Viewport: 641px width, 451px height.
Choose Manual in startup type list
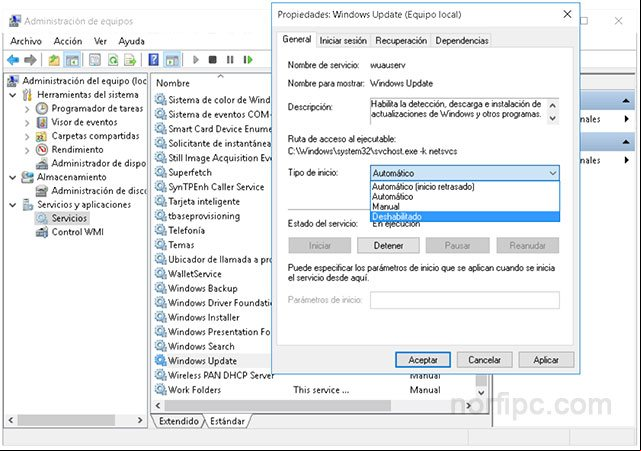[464, 206]
